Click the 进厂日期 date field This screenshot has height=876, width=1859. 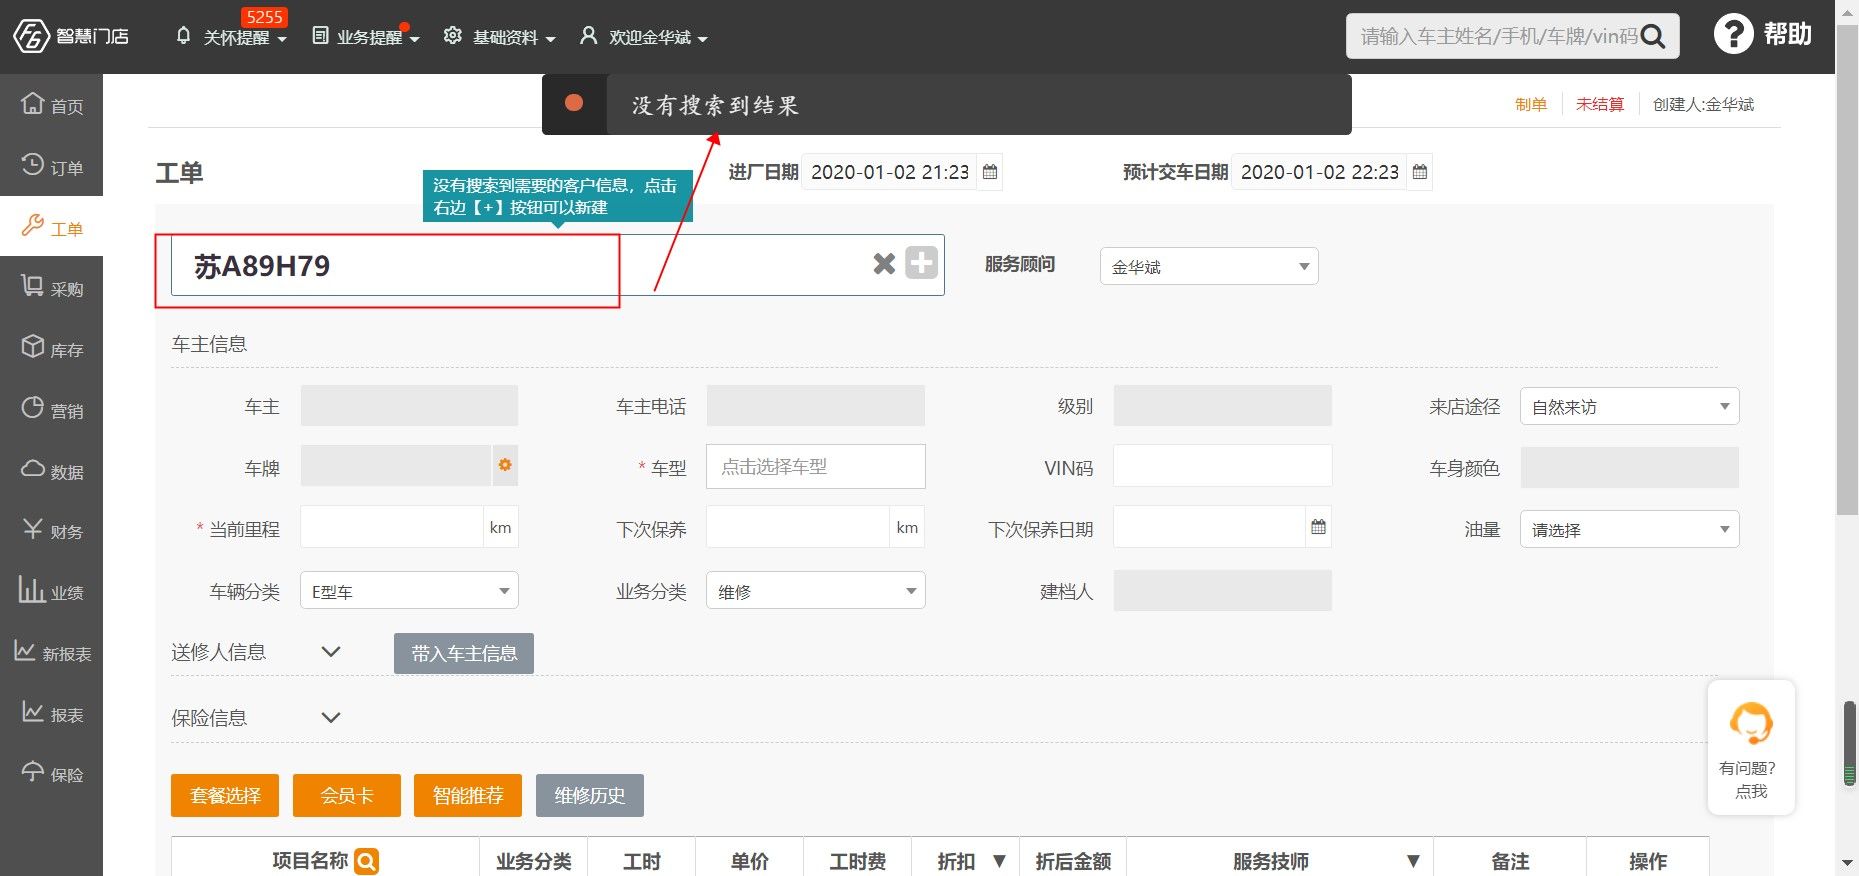pyautogui.click(x=889, y=172)
